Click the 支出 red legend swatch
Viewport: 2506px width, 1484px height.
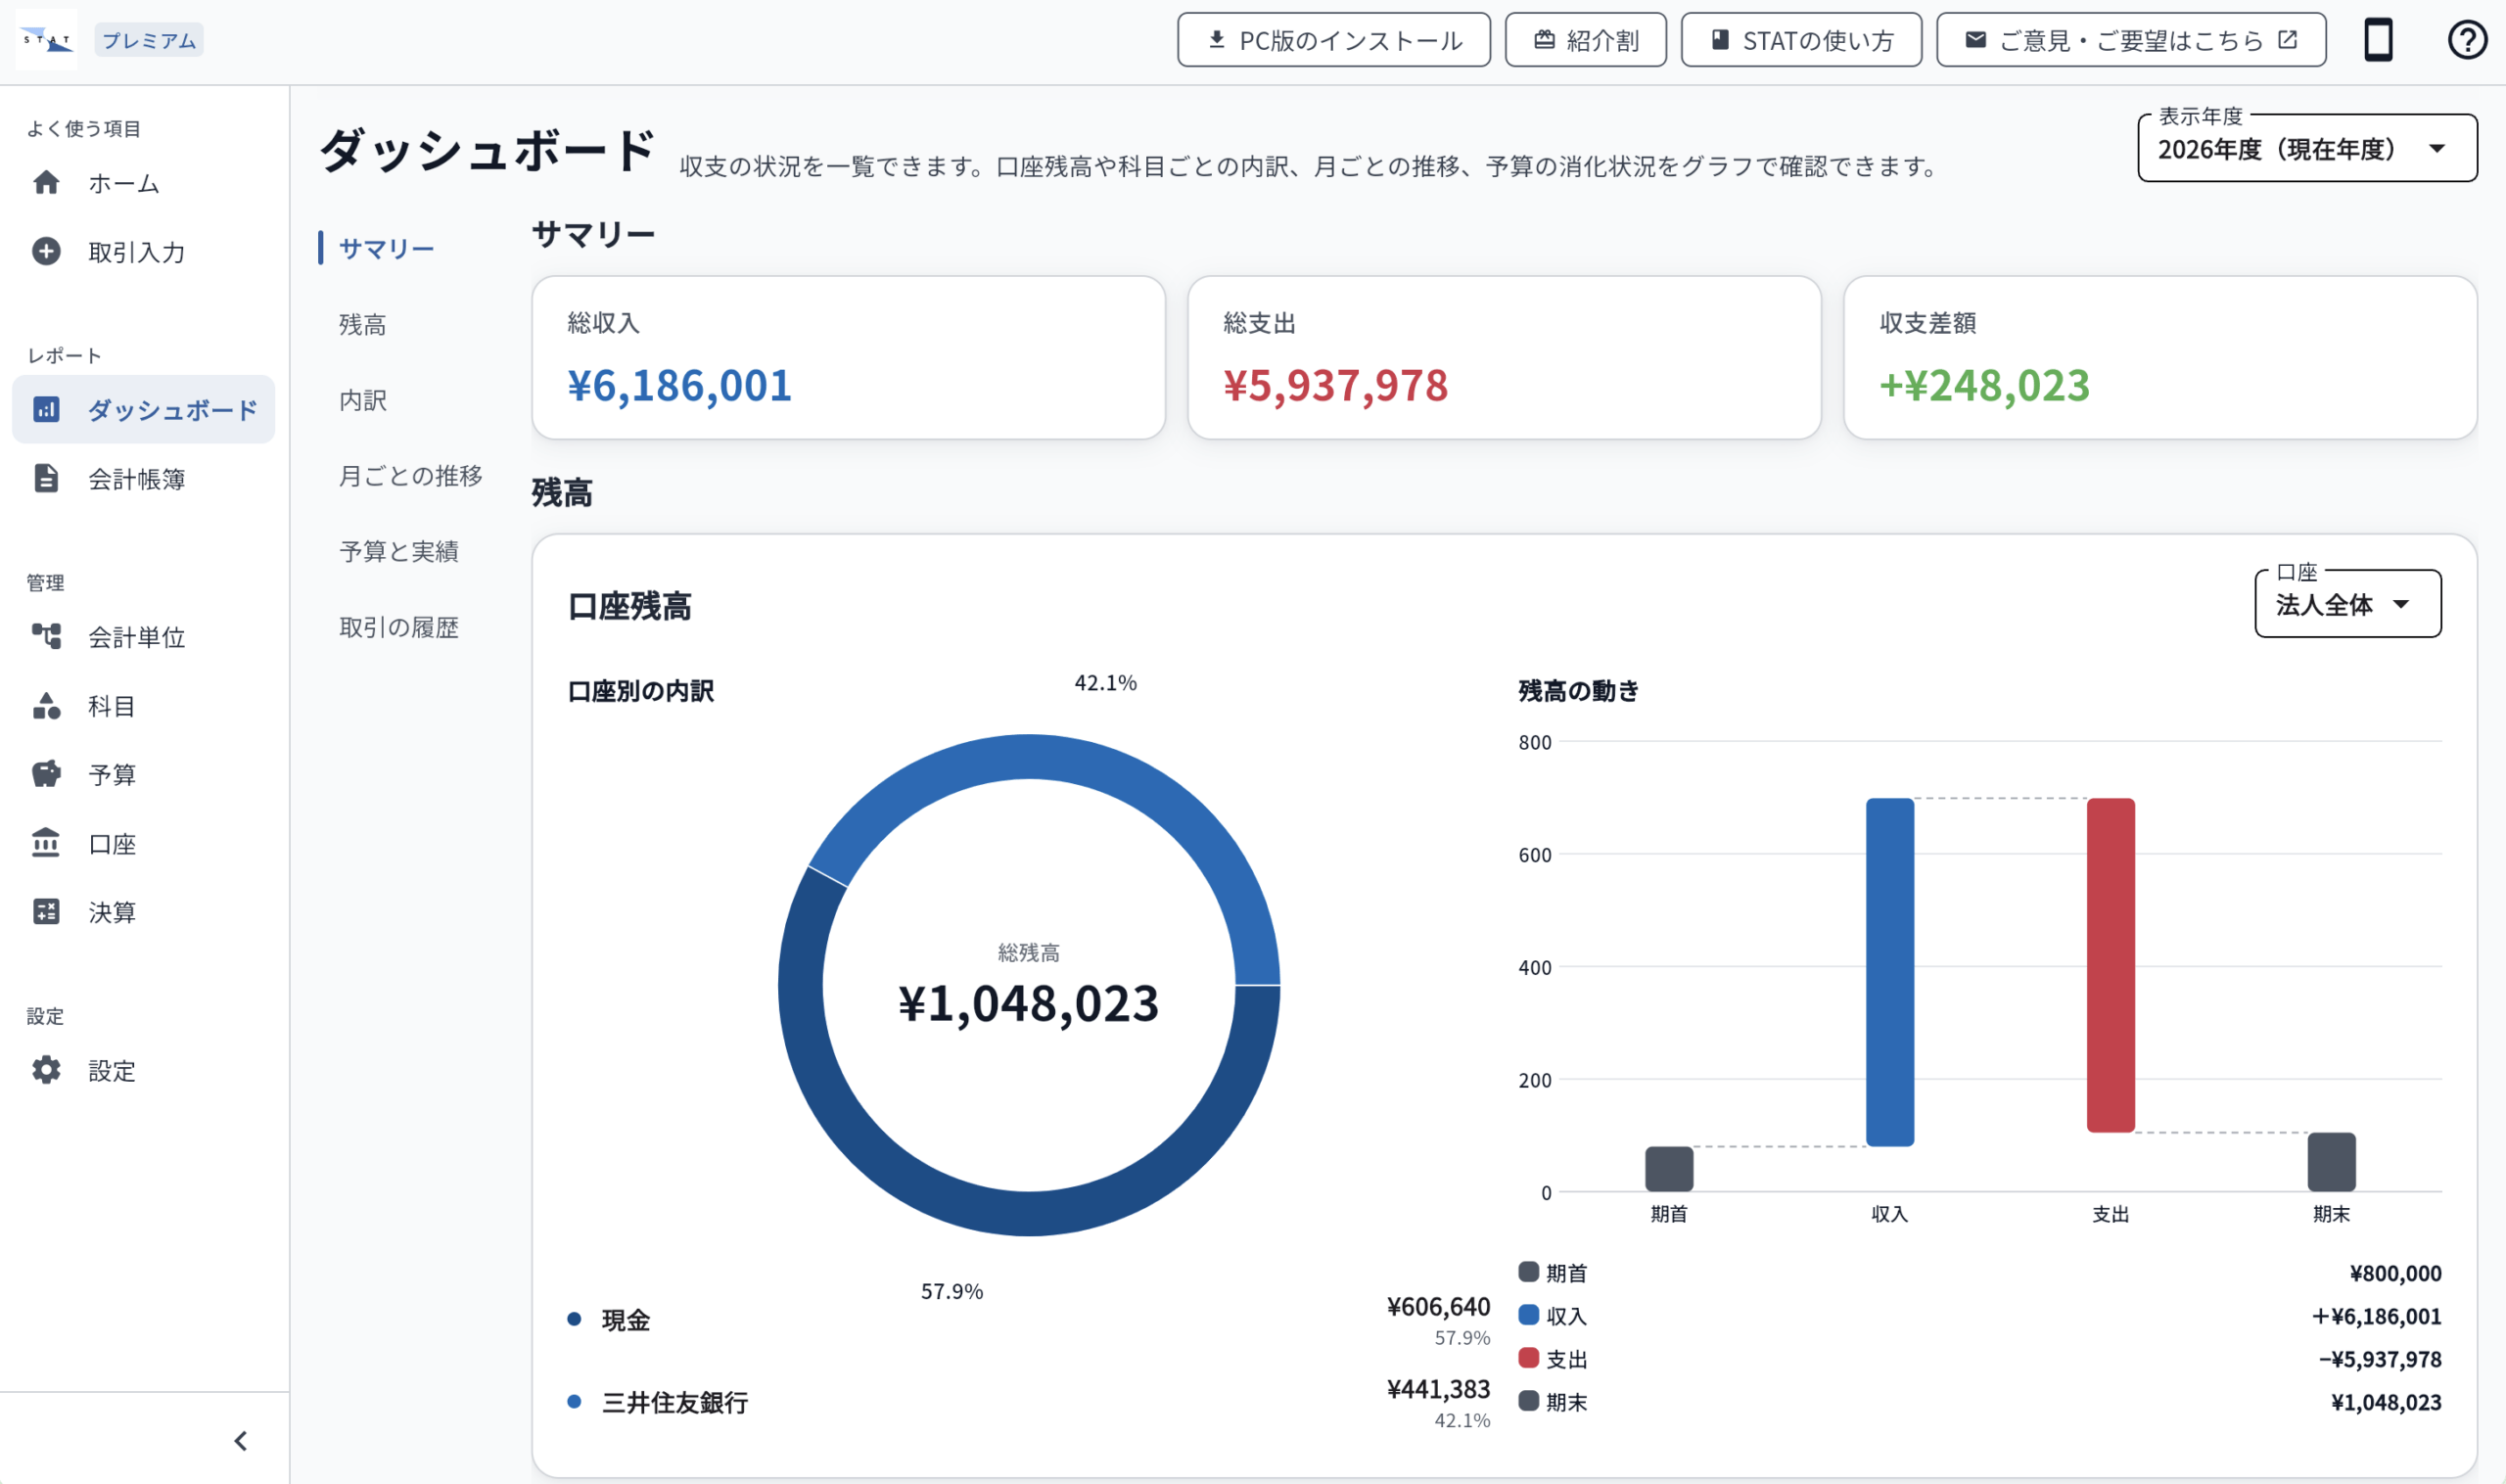[1528, 1357]
